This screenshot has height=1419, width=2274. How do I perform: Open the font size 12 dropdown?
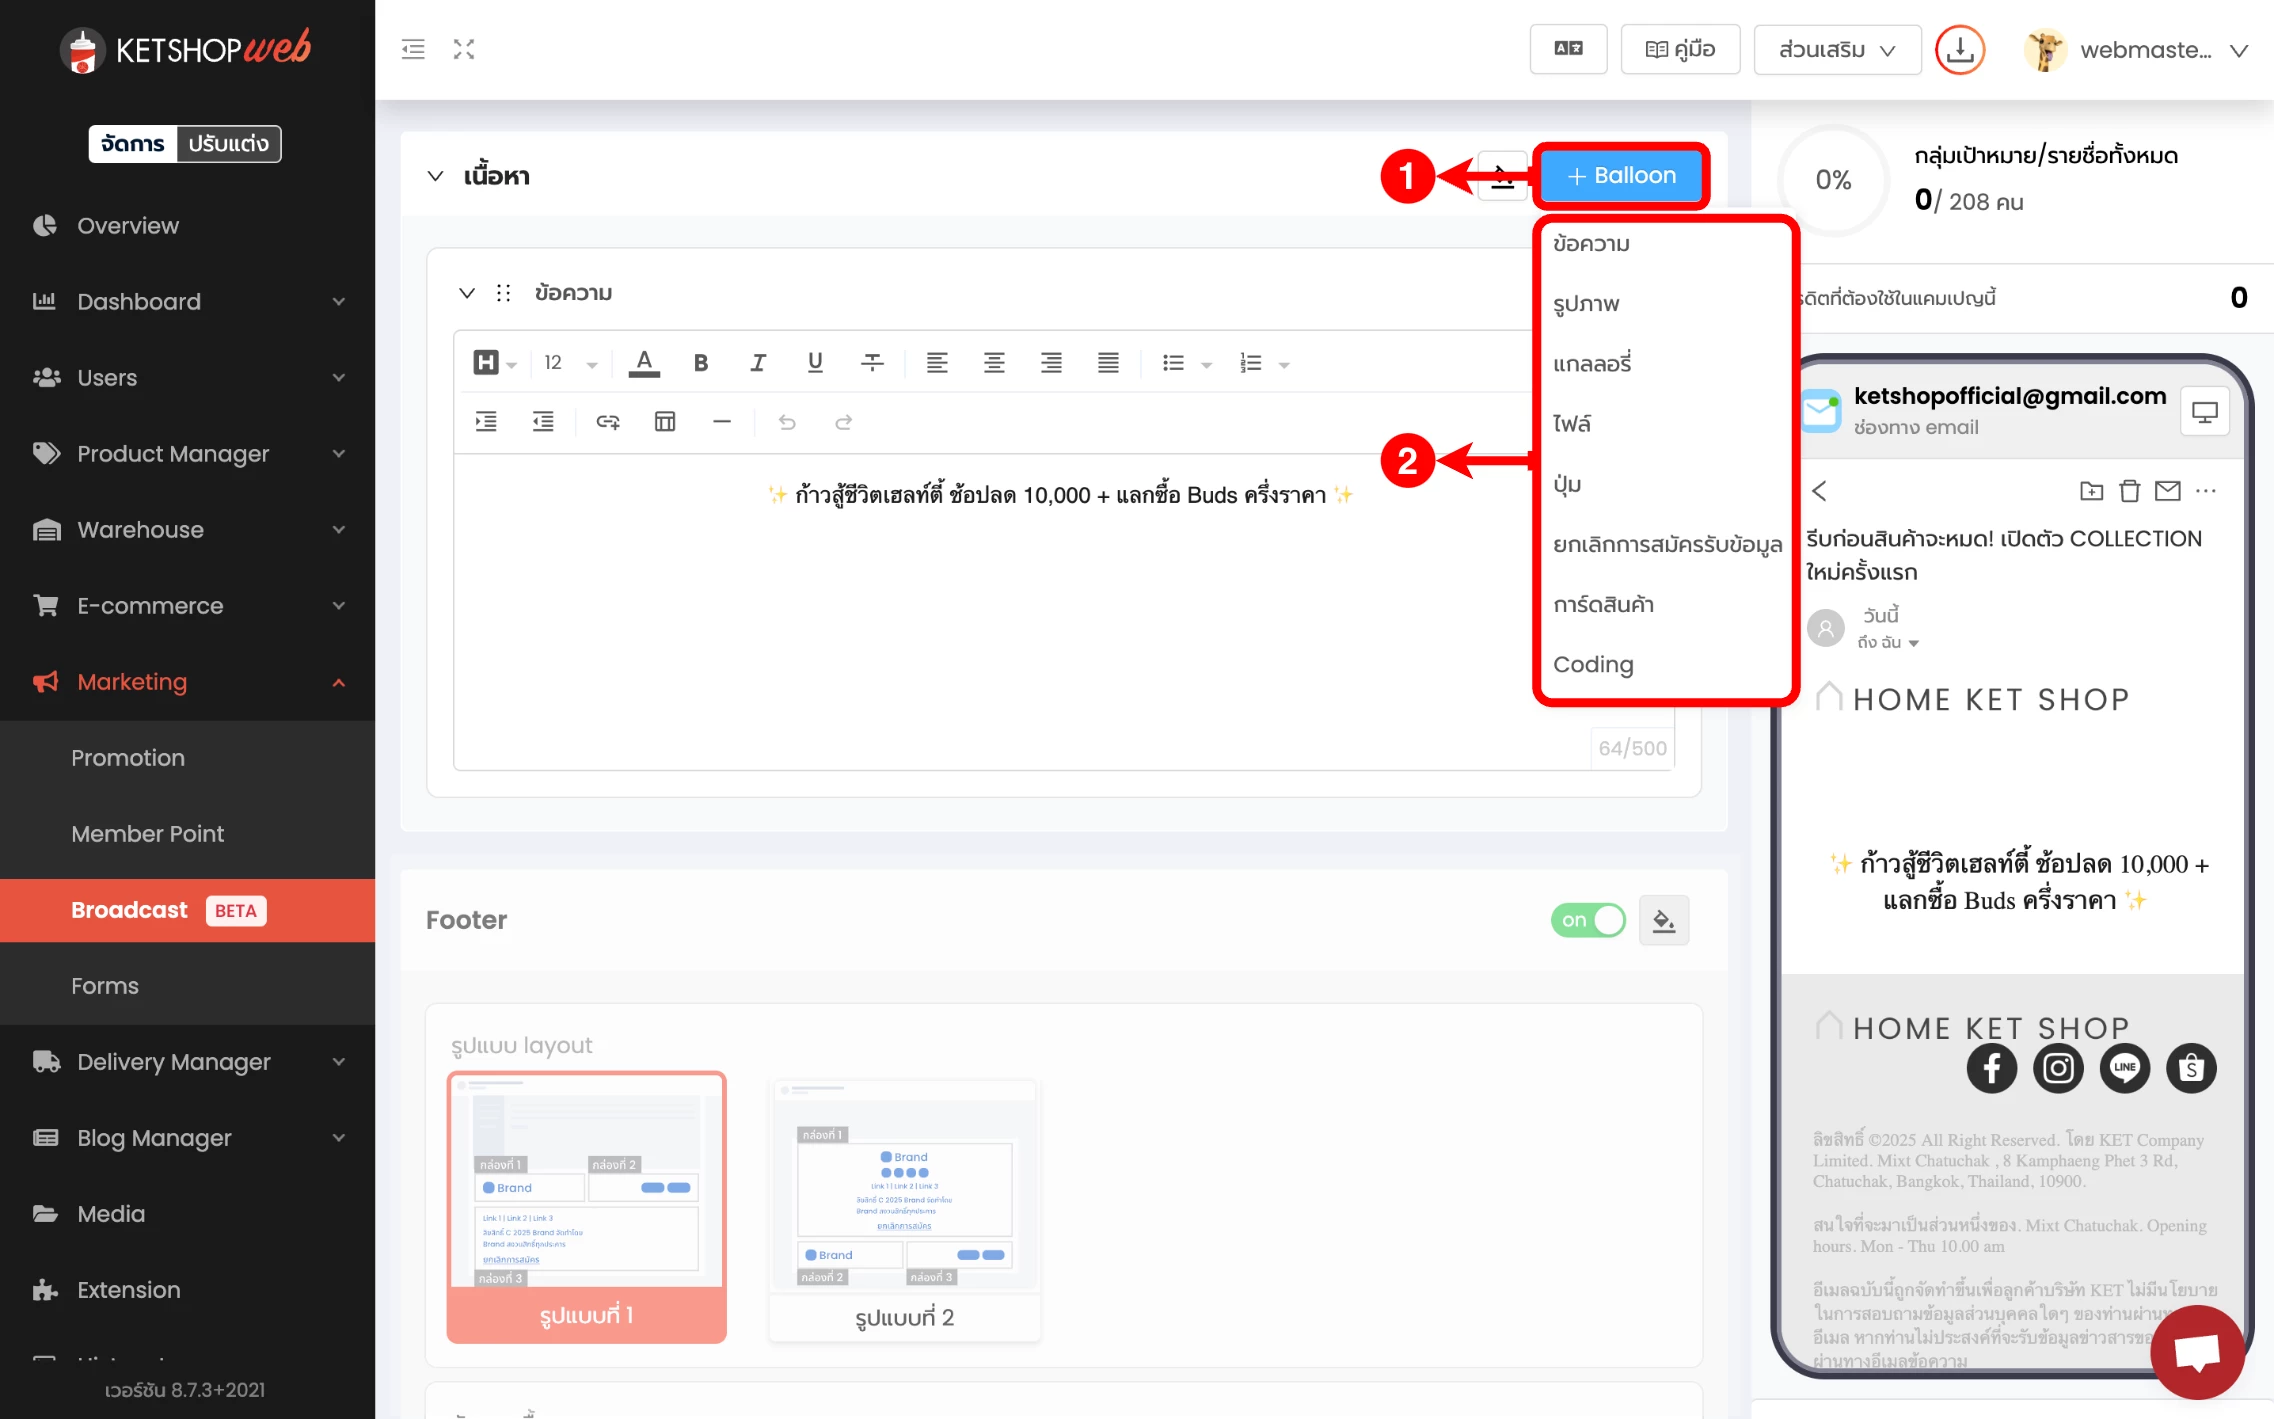[570, 363]
